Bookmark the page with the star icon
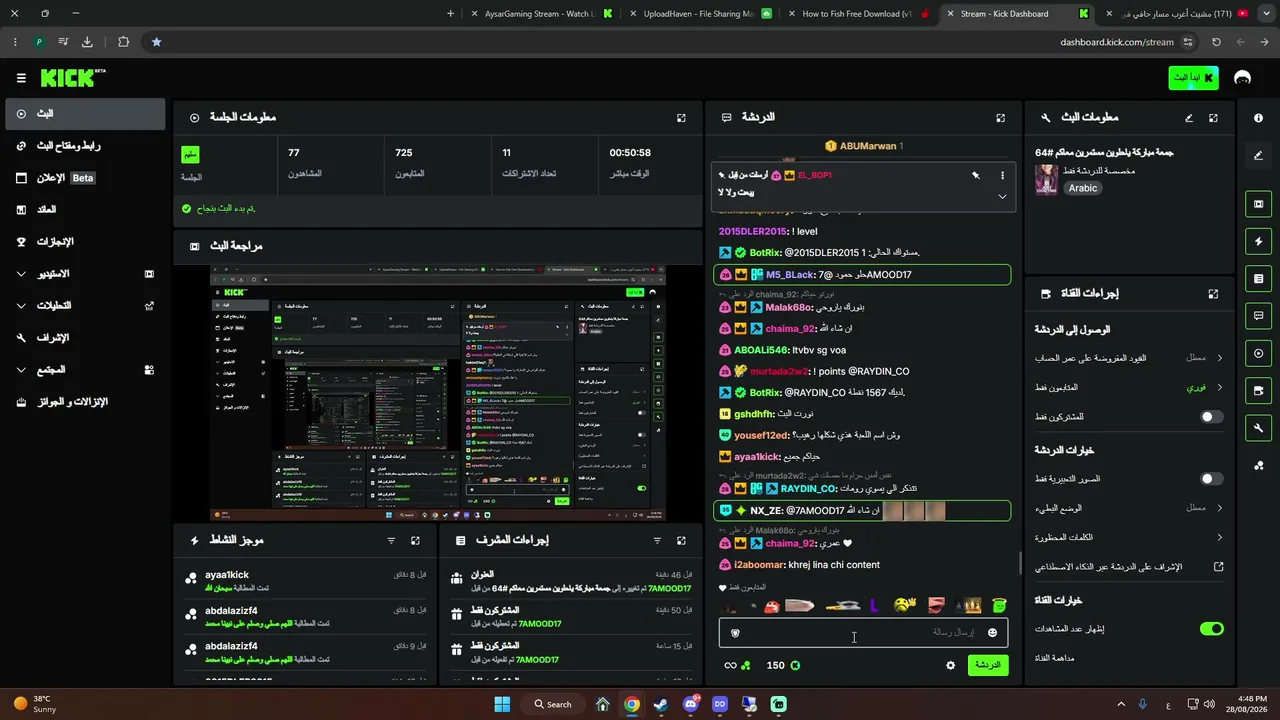Image resolution: width=1280 pixels, height=720 pixels. tap(156, 42)
